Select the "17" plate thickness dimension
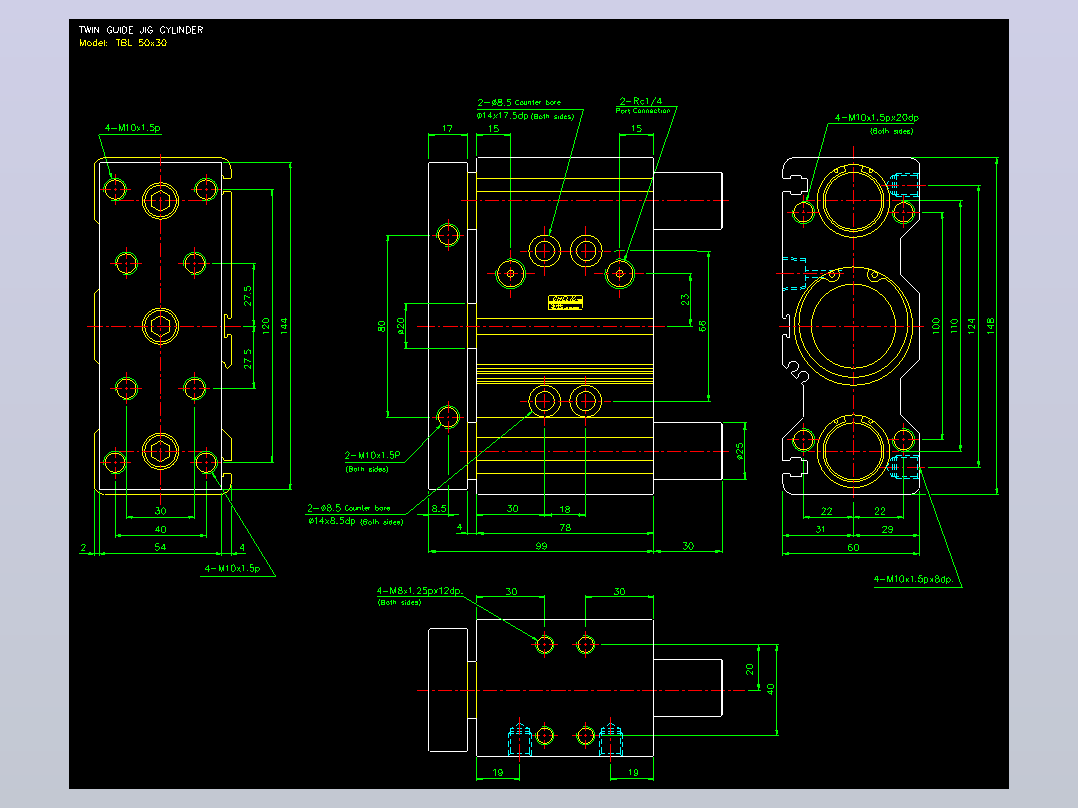 tap(448, 129)
